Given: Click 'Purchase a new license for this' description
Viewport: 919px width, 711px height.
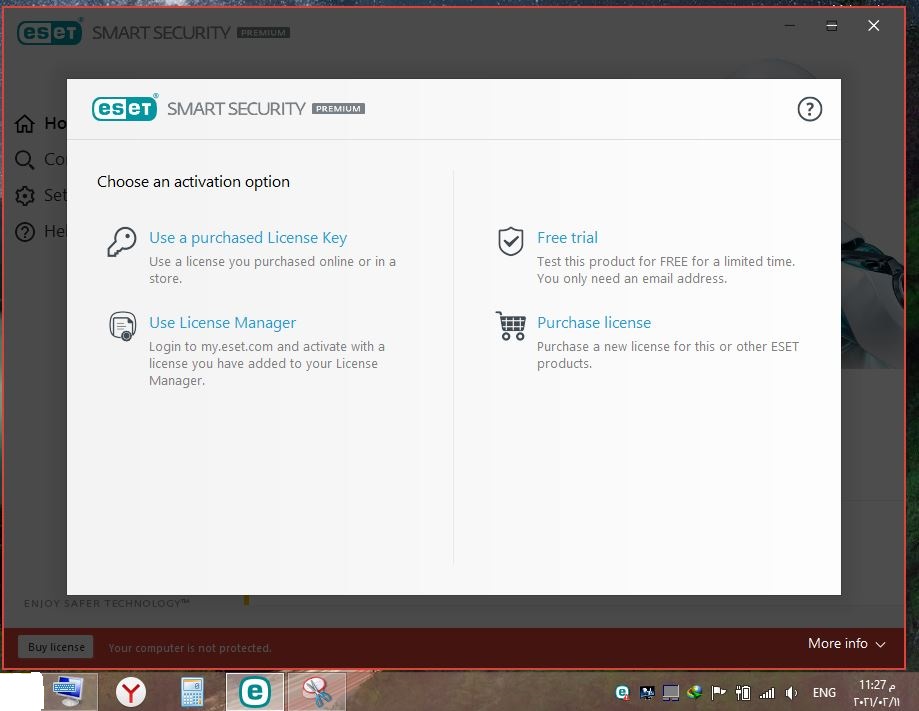Looking at the screenshot, I should 668,355.
